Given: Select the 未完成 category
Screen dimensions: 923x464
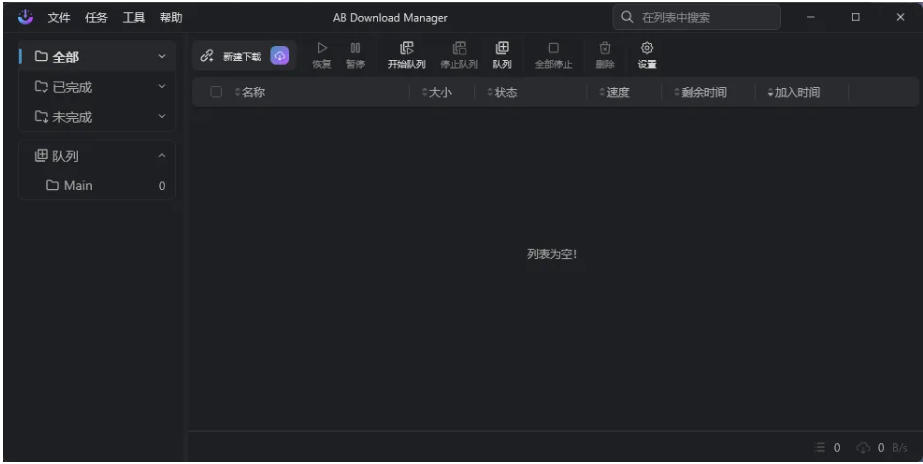Looking at the screenshot, I should coord(98,117).
